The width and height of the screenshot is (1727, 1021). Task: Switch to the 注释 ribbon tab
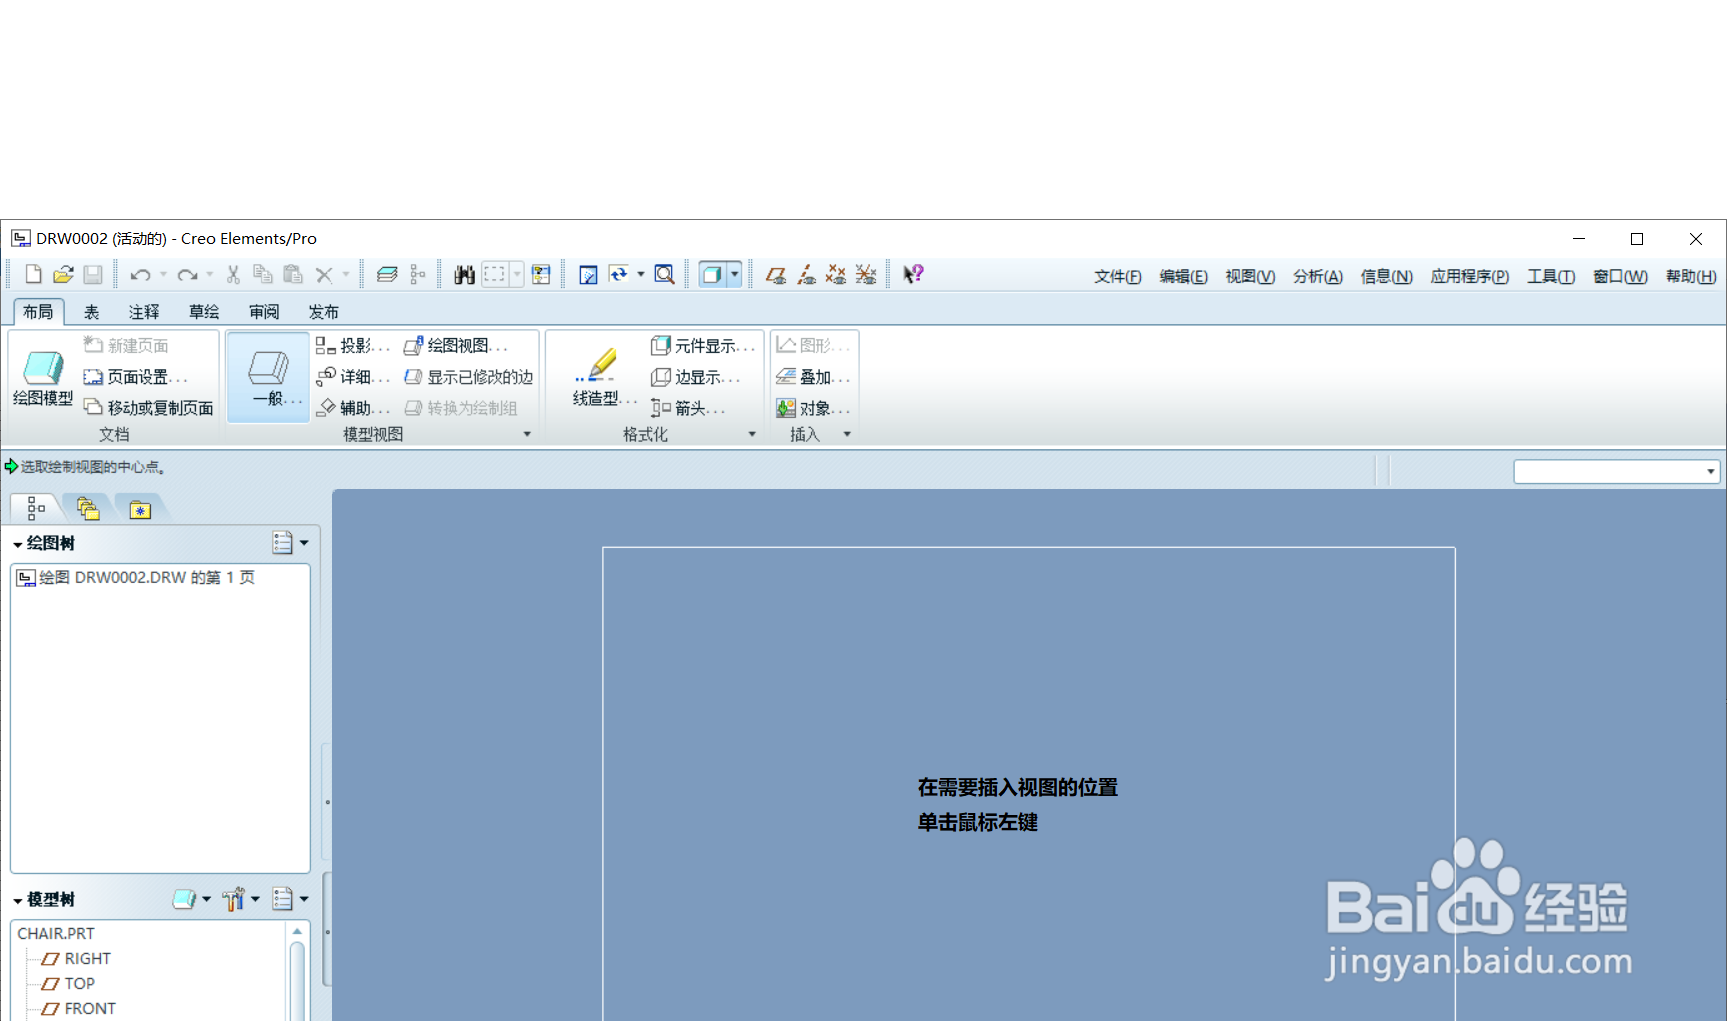tap(143, 311)
